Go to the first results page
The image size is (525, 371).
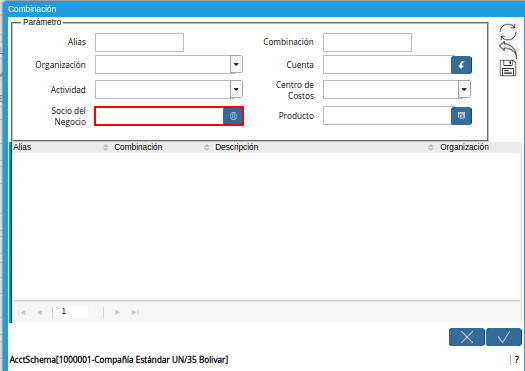[x=22, y=312]
